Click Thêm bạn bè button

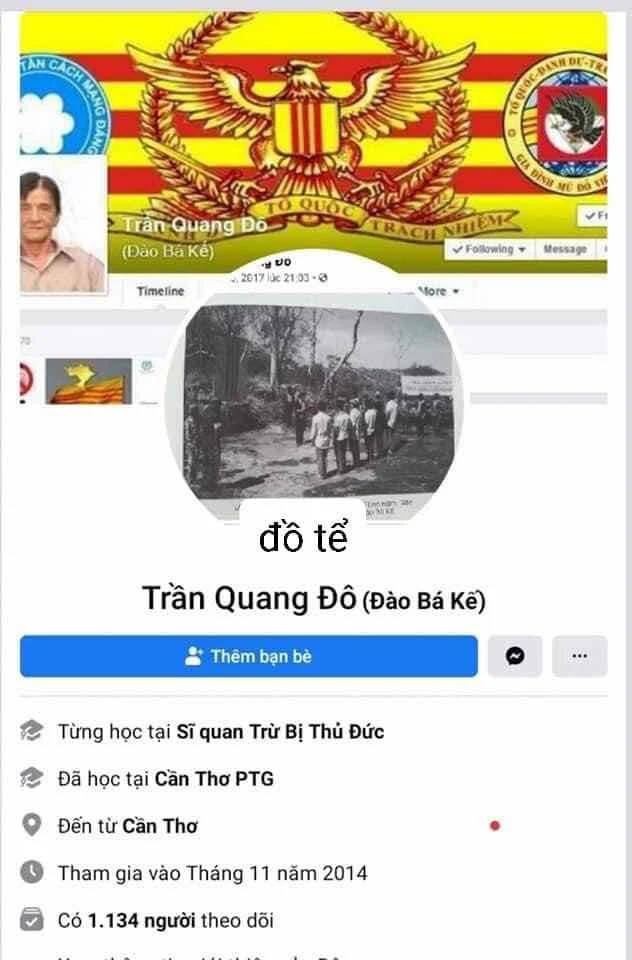pyautogui.click(x=249, y=656)
